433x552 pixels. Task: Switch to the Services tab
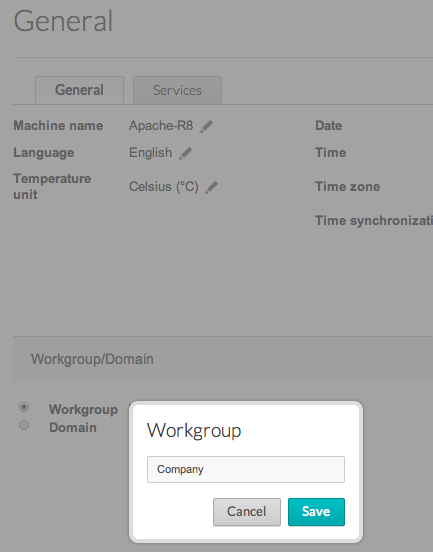tap(177, 90)
